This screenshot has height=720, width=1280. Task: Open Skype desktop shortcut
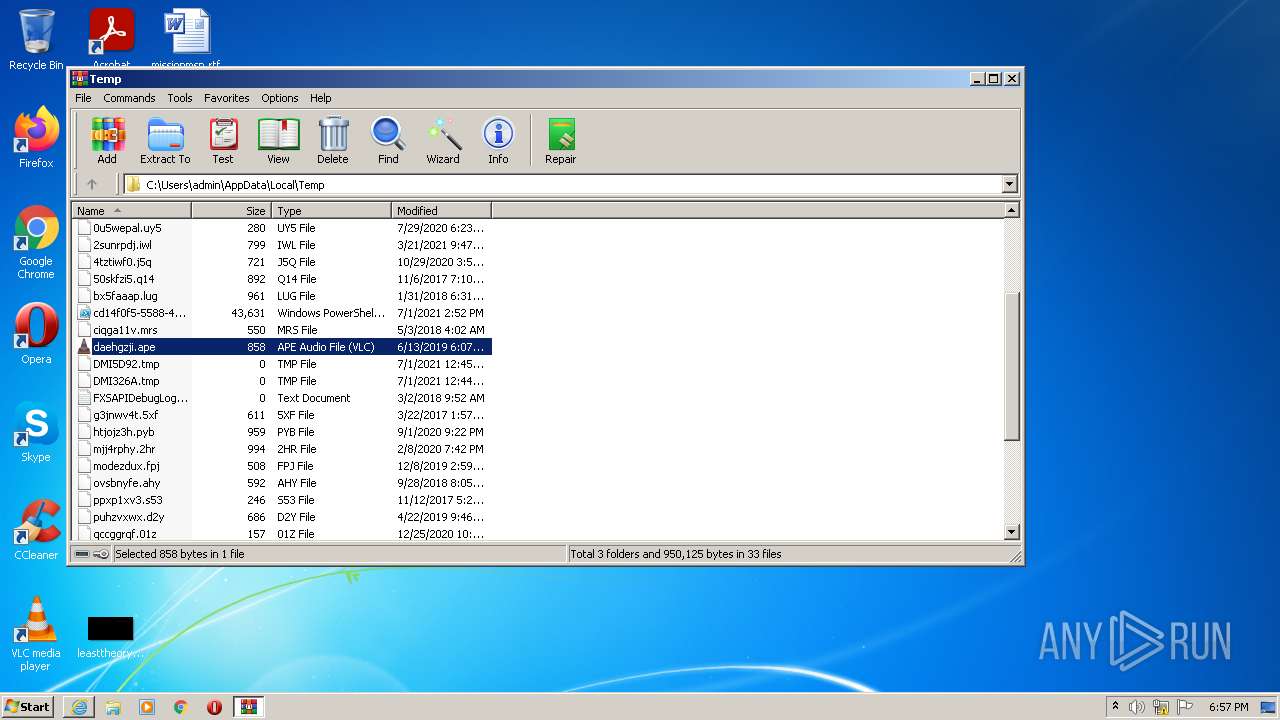click(36, 432)
